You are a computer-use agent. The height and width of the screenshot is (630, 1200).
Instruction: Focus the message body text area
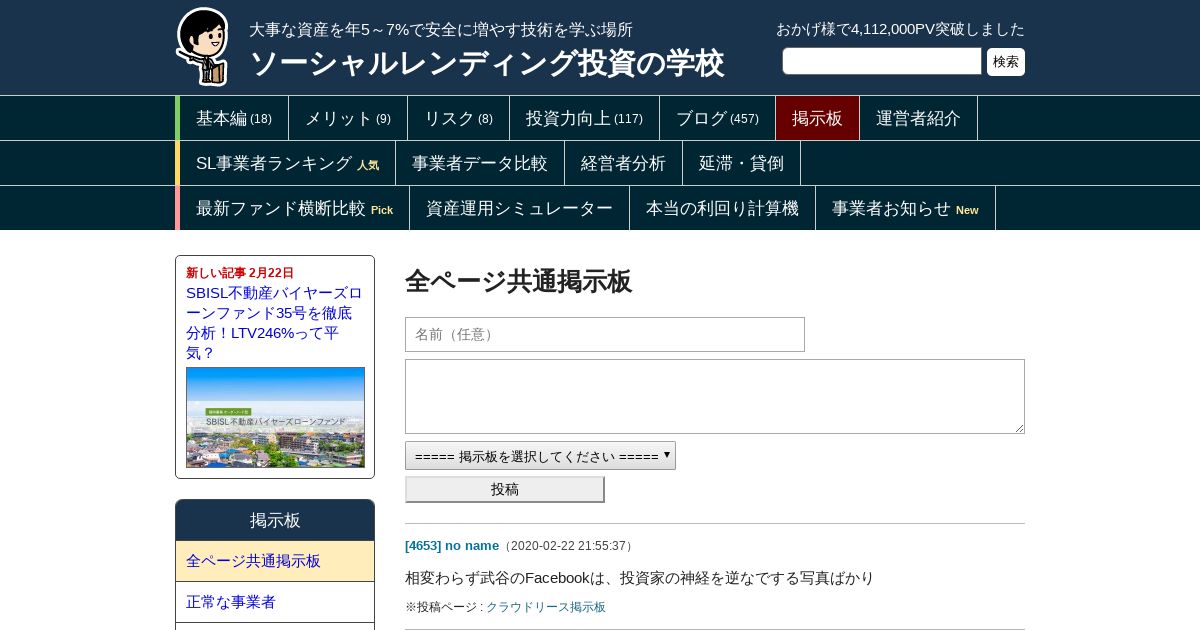click(715, 396)
